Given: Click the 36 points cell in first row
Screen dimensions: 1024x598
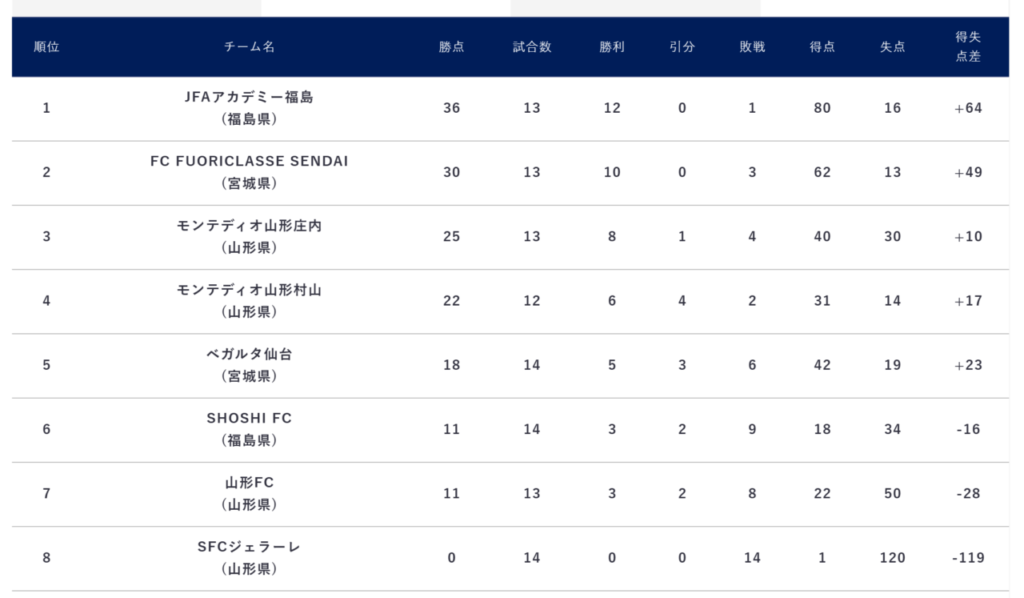Looking at the screenshot, I should (x=451, y=108).
